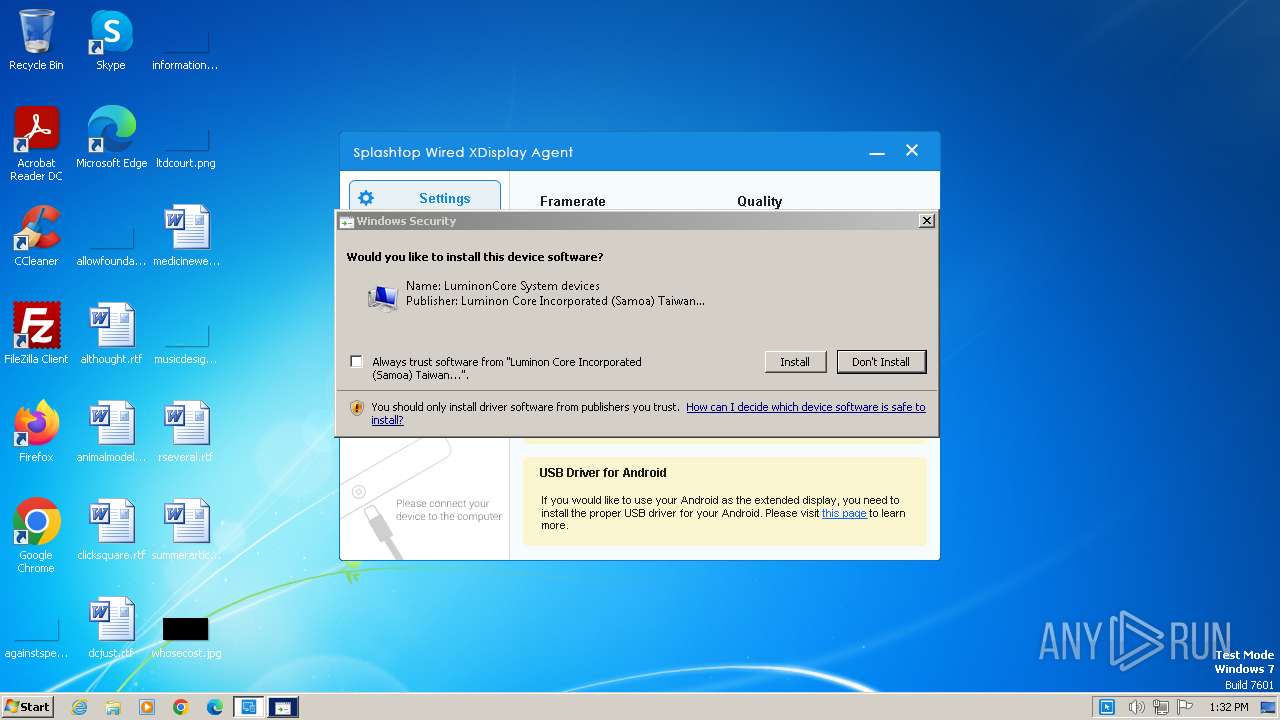Select the summerartic document icon
The height and width of the screenshot is (720, 1280).
[186, 530]
